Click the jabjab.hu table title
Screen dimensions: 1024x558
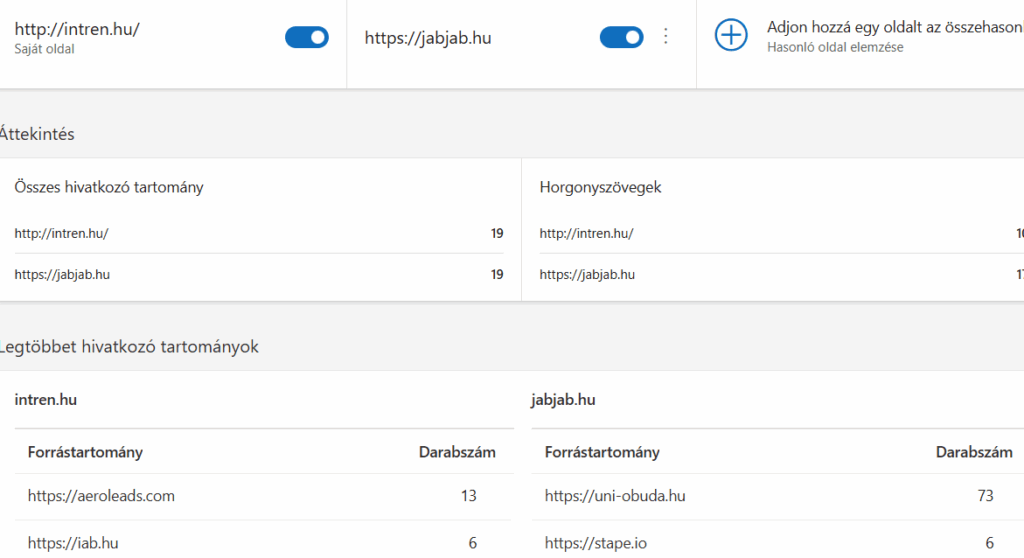563,399
